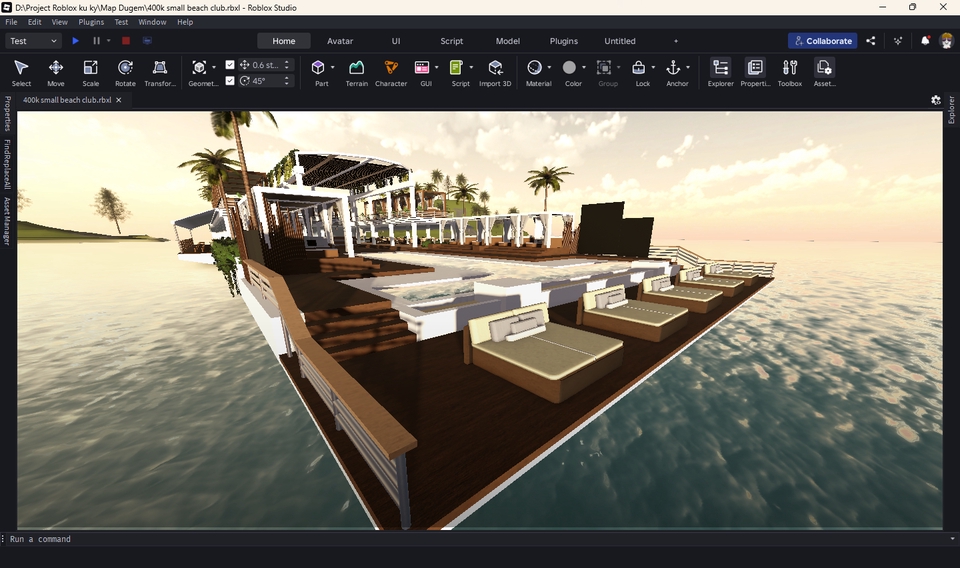The height and width of the screenshot is (568, 960).
Task: Expand the Part type dropdown arrow
Action: [332, 68]
